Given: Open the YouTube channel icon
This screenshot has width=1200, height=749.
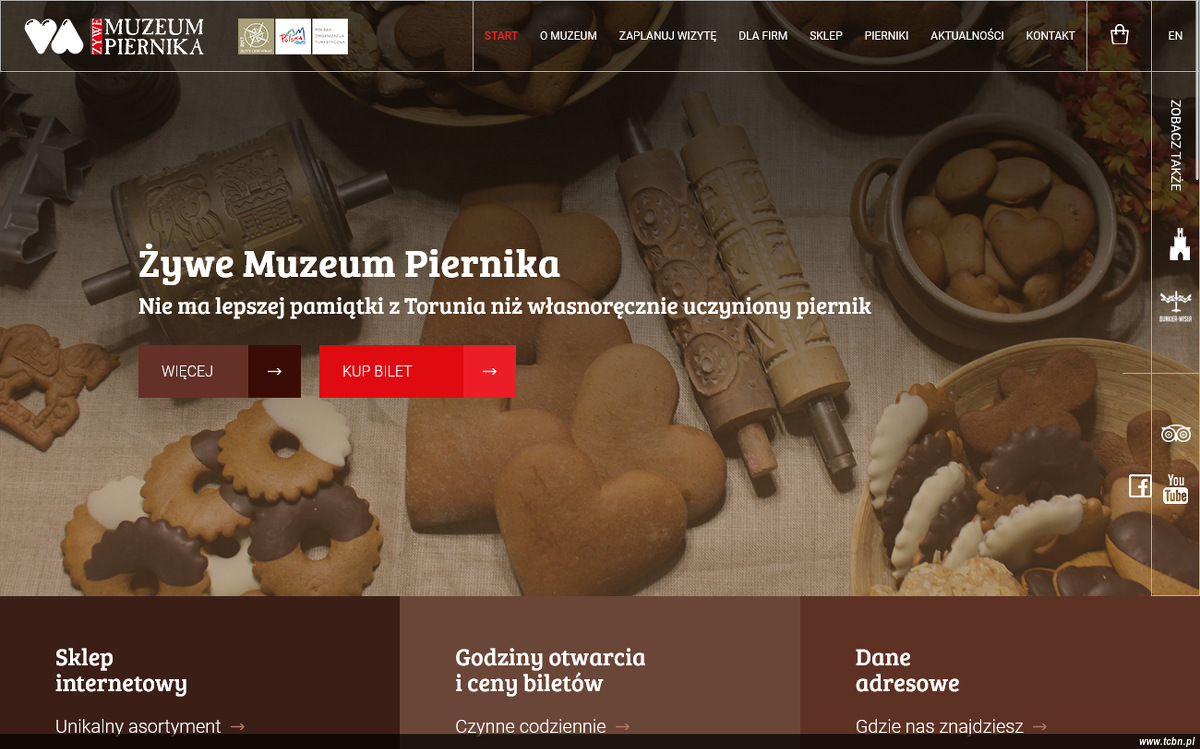Looking at the screenshot, I should (x=1176, y=490).
